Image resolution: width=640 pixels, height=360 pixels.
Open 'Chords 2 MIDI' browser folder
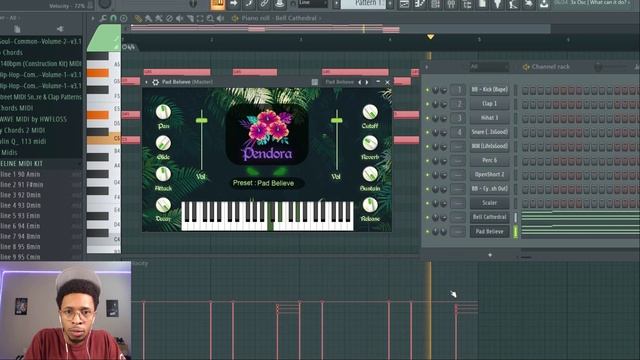click(41, 130)
